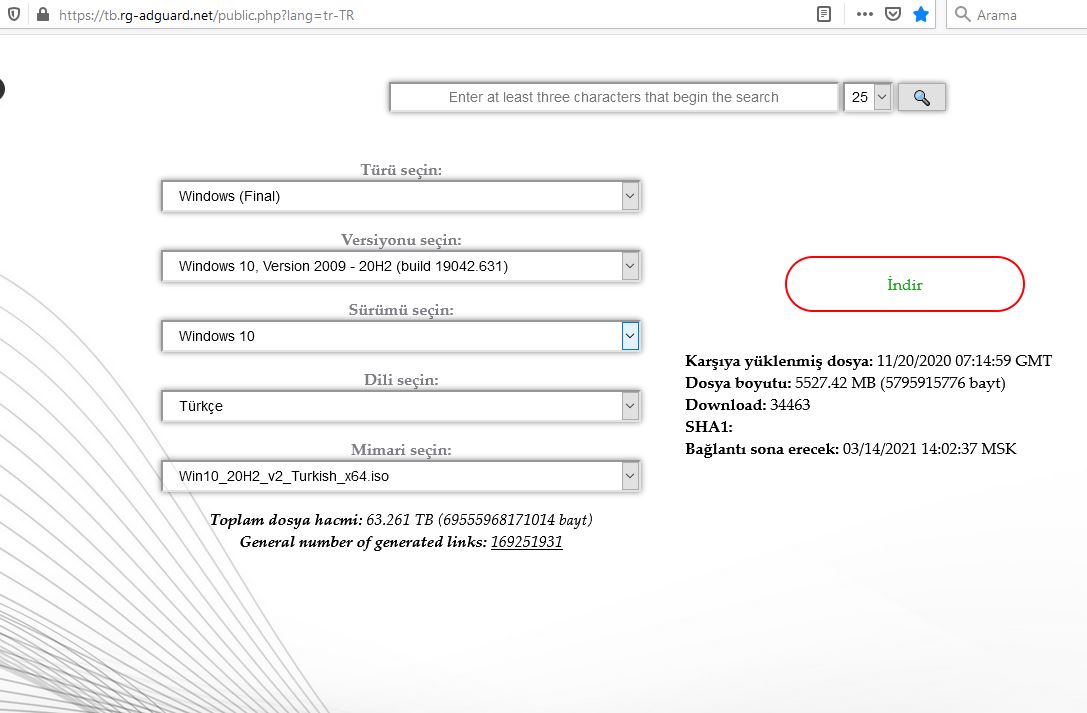This screenshot has height=713, width=1087.
Task: Click the SHA1 label text
Action: point(708,427)
